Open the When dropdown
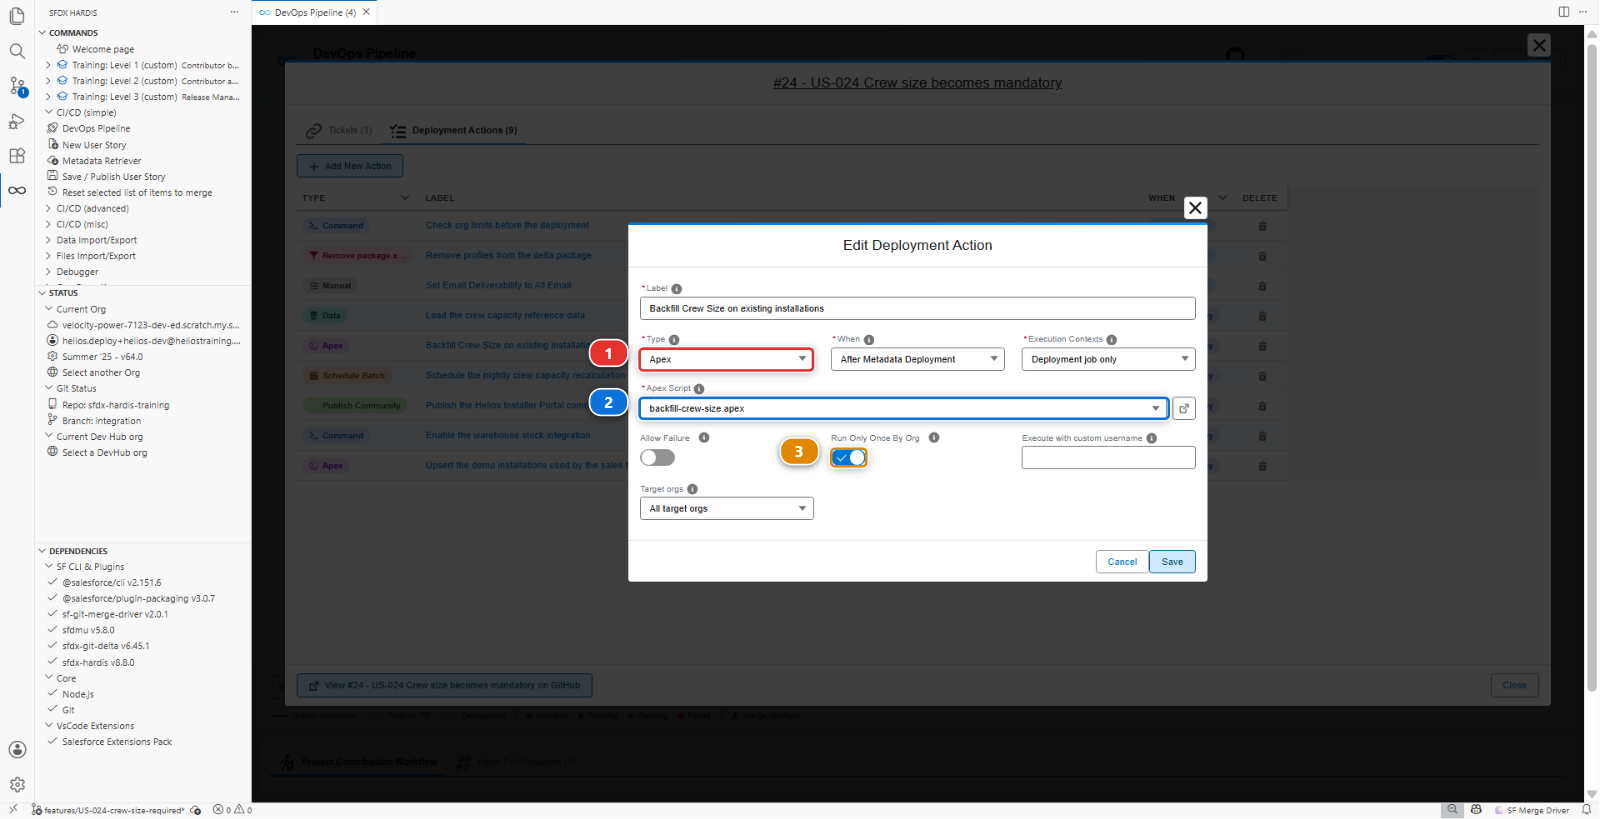Screen dimensions: 1600x819 point(918,359)
